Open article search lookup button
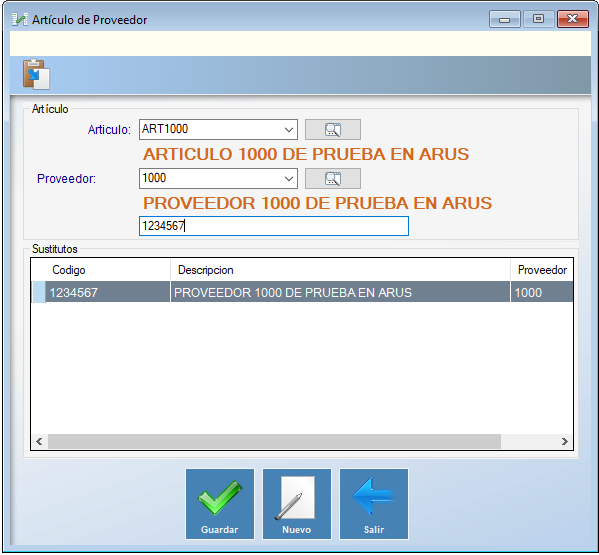 click(x=332, y=129)
